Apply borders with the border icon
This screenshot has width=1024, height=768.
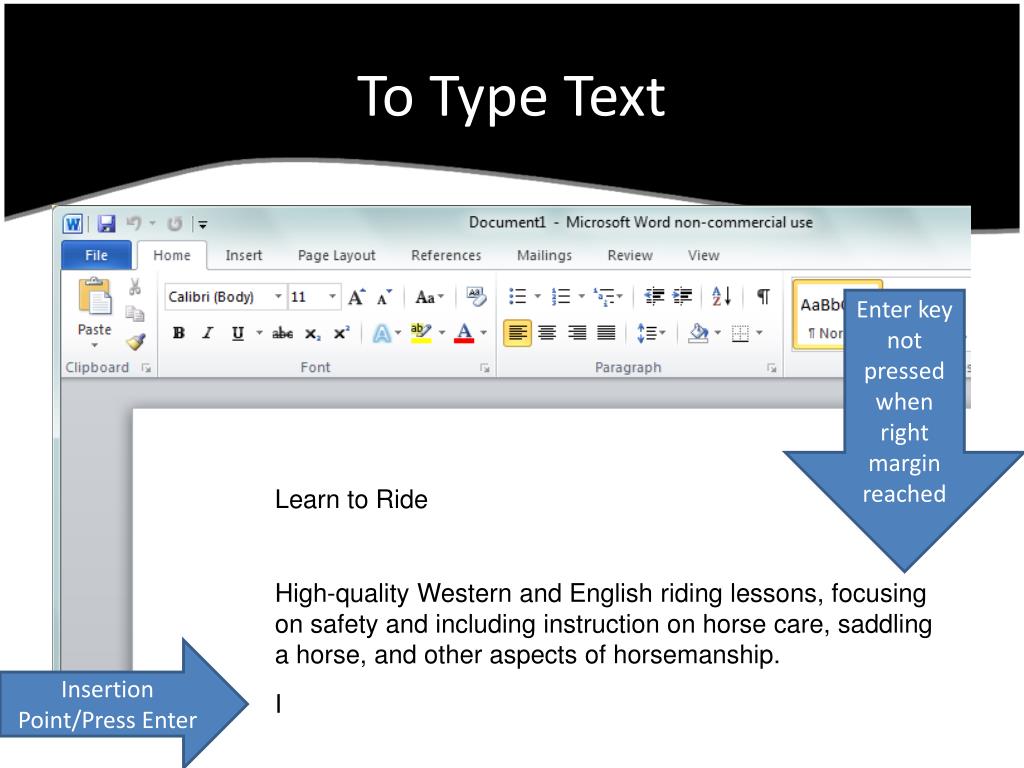point(740,334)
